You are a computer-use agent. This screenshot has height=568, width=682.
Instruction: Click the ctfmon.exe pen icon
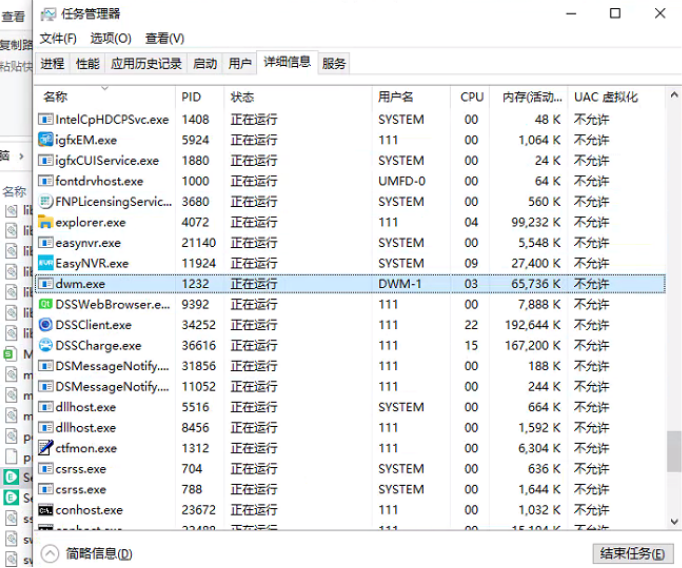click(46, 448)
